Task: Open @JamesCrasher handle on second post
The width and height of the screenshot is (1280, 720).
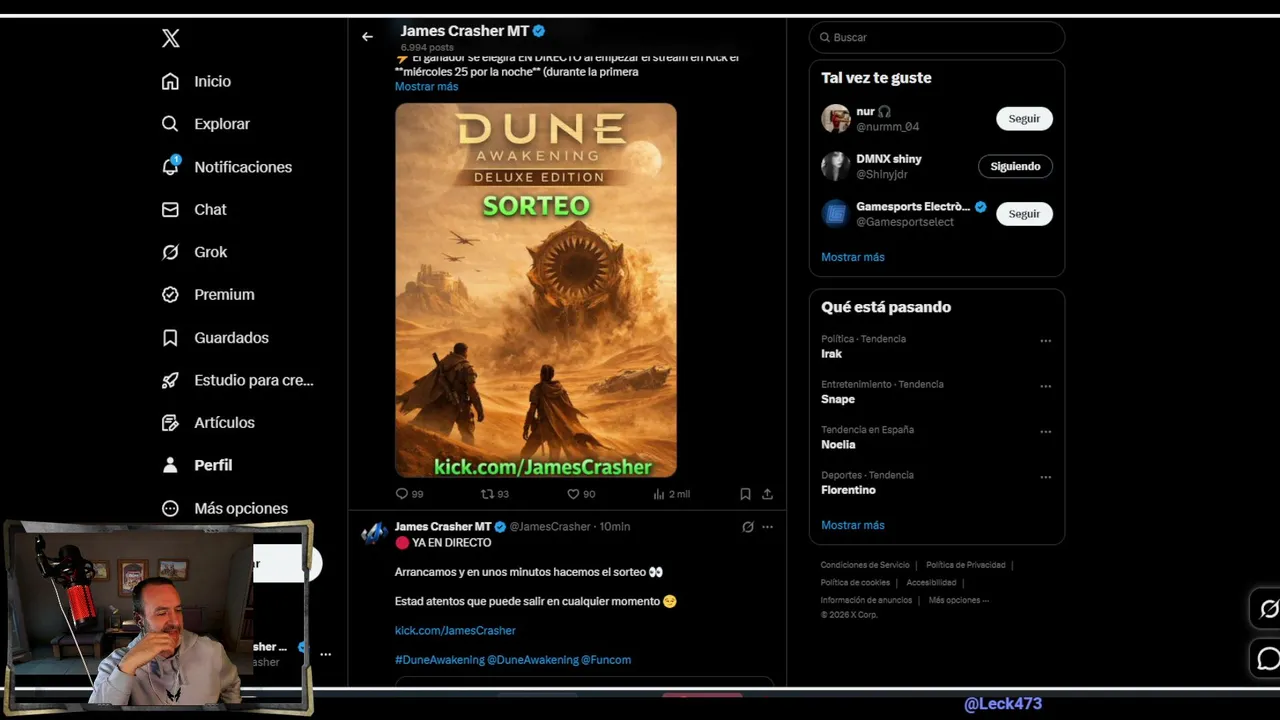Action: pyautogui.click(x=550, y=527)
